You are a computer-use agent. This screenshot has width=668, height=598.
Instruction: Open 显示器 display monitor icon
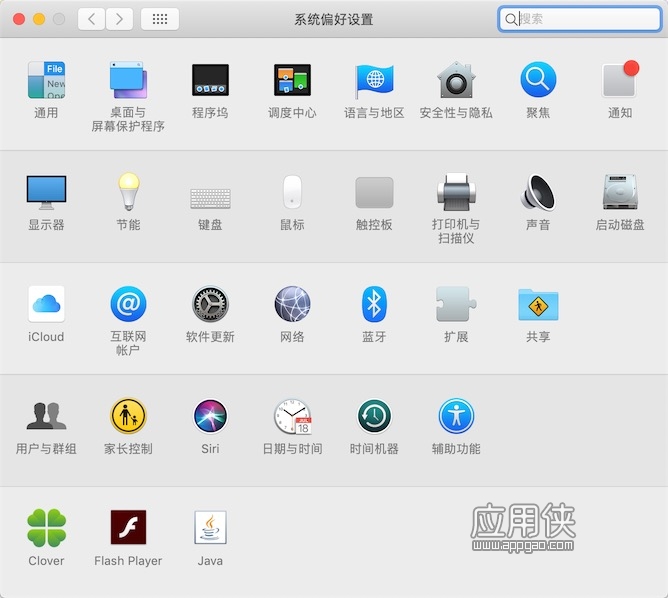[46, 193]
